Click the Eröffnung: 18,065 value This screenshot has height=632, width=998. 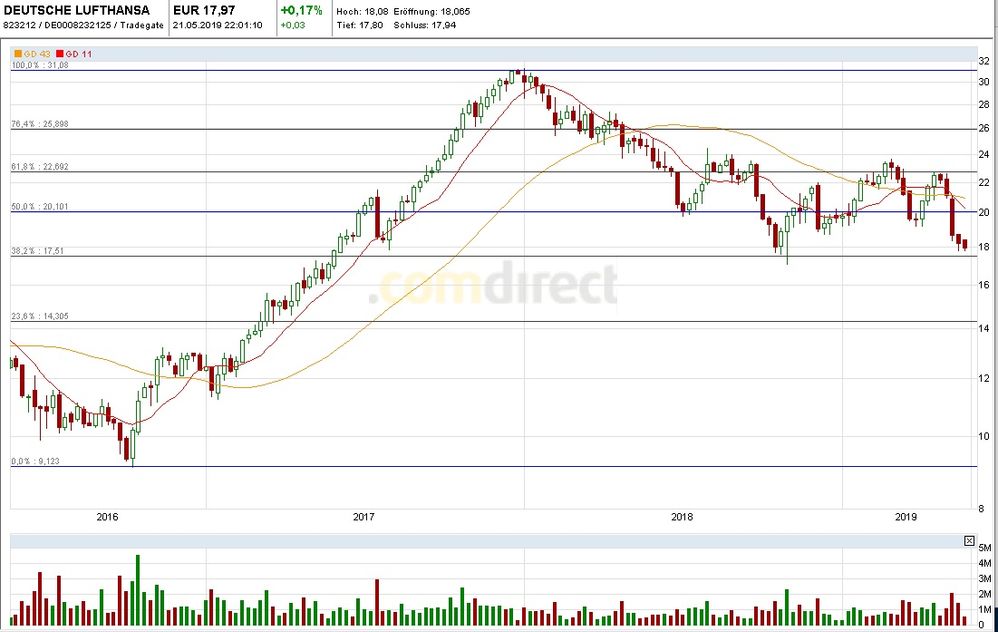click(x=432, y=11)
